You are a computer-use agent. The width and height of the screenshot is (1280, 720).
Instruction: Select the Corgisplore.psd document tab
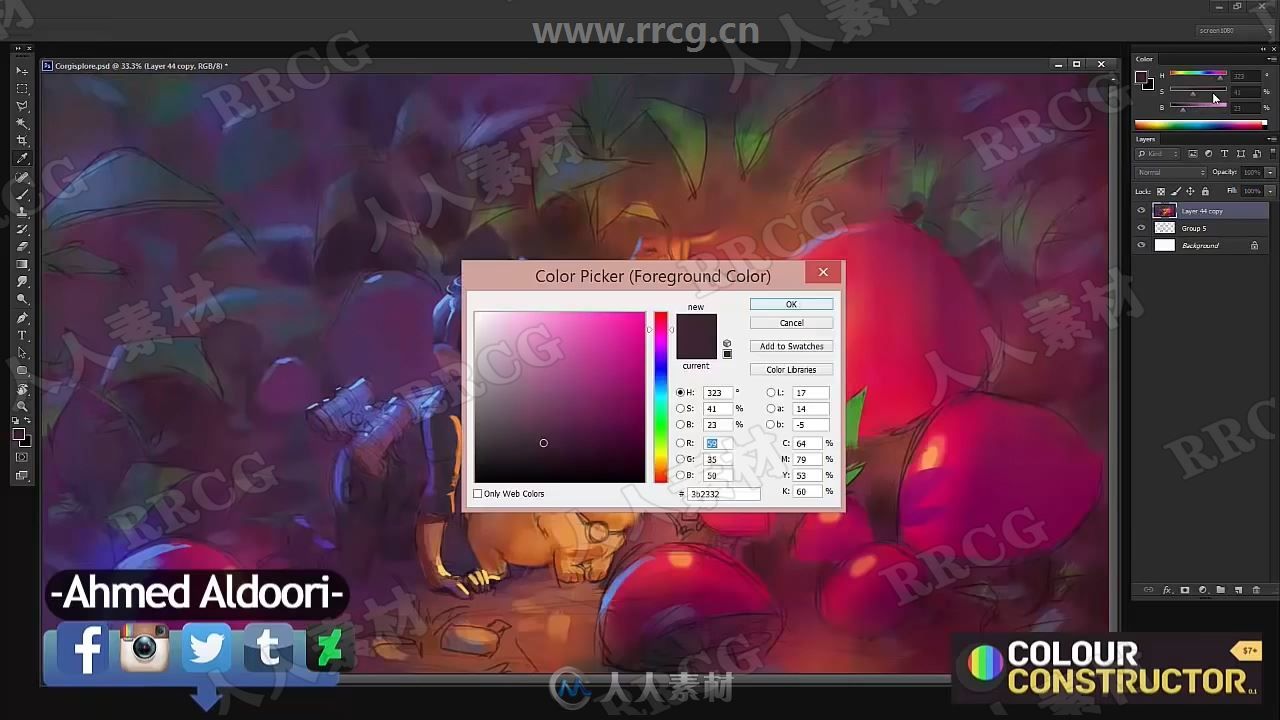pos(141,66)
